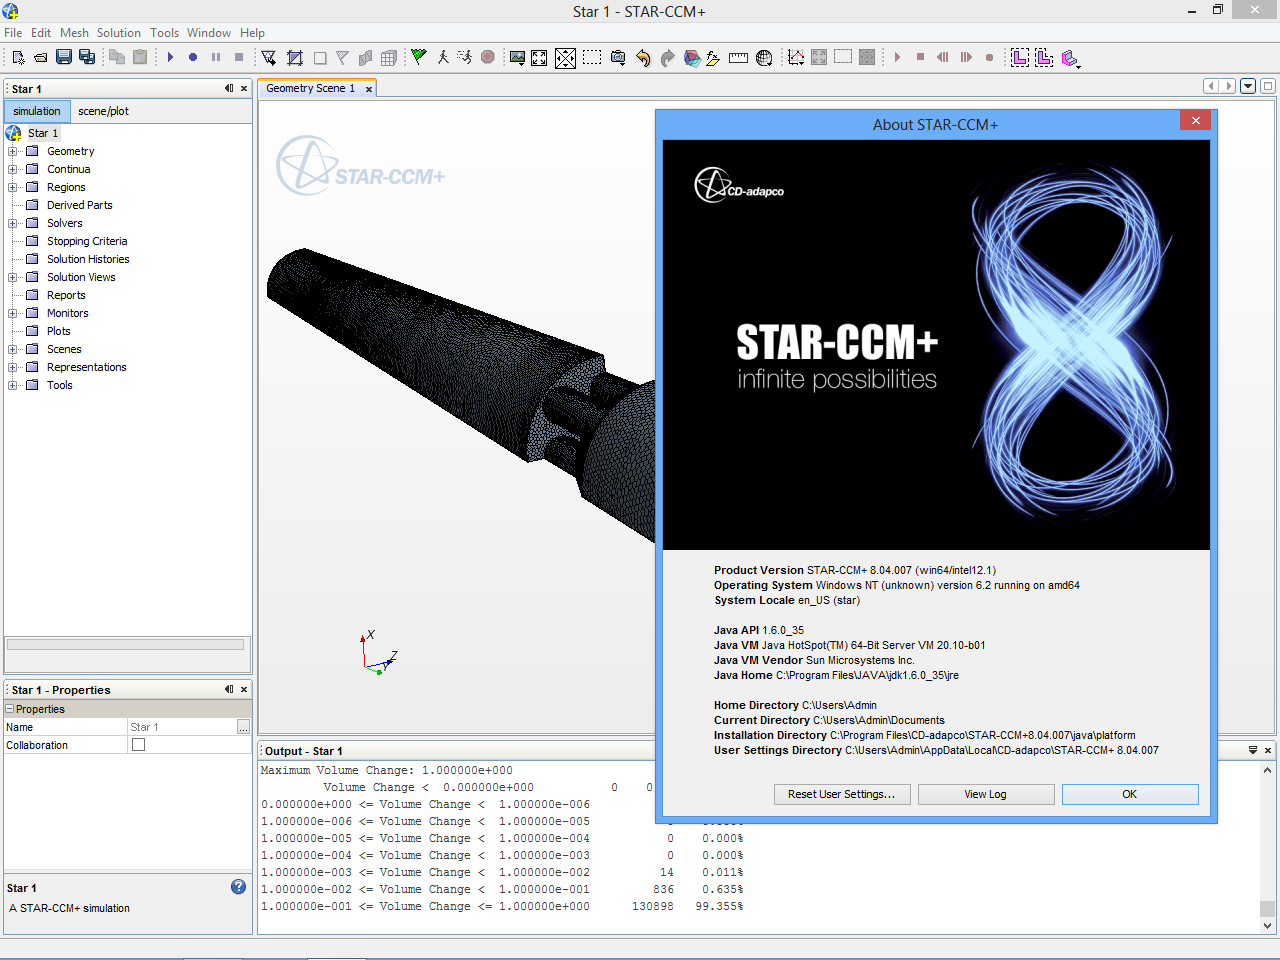Open the Solution menu
This screenshot has height=960, width=1280.
[119, 33]
